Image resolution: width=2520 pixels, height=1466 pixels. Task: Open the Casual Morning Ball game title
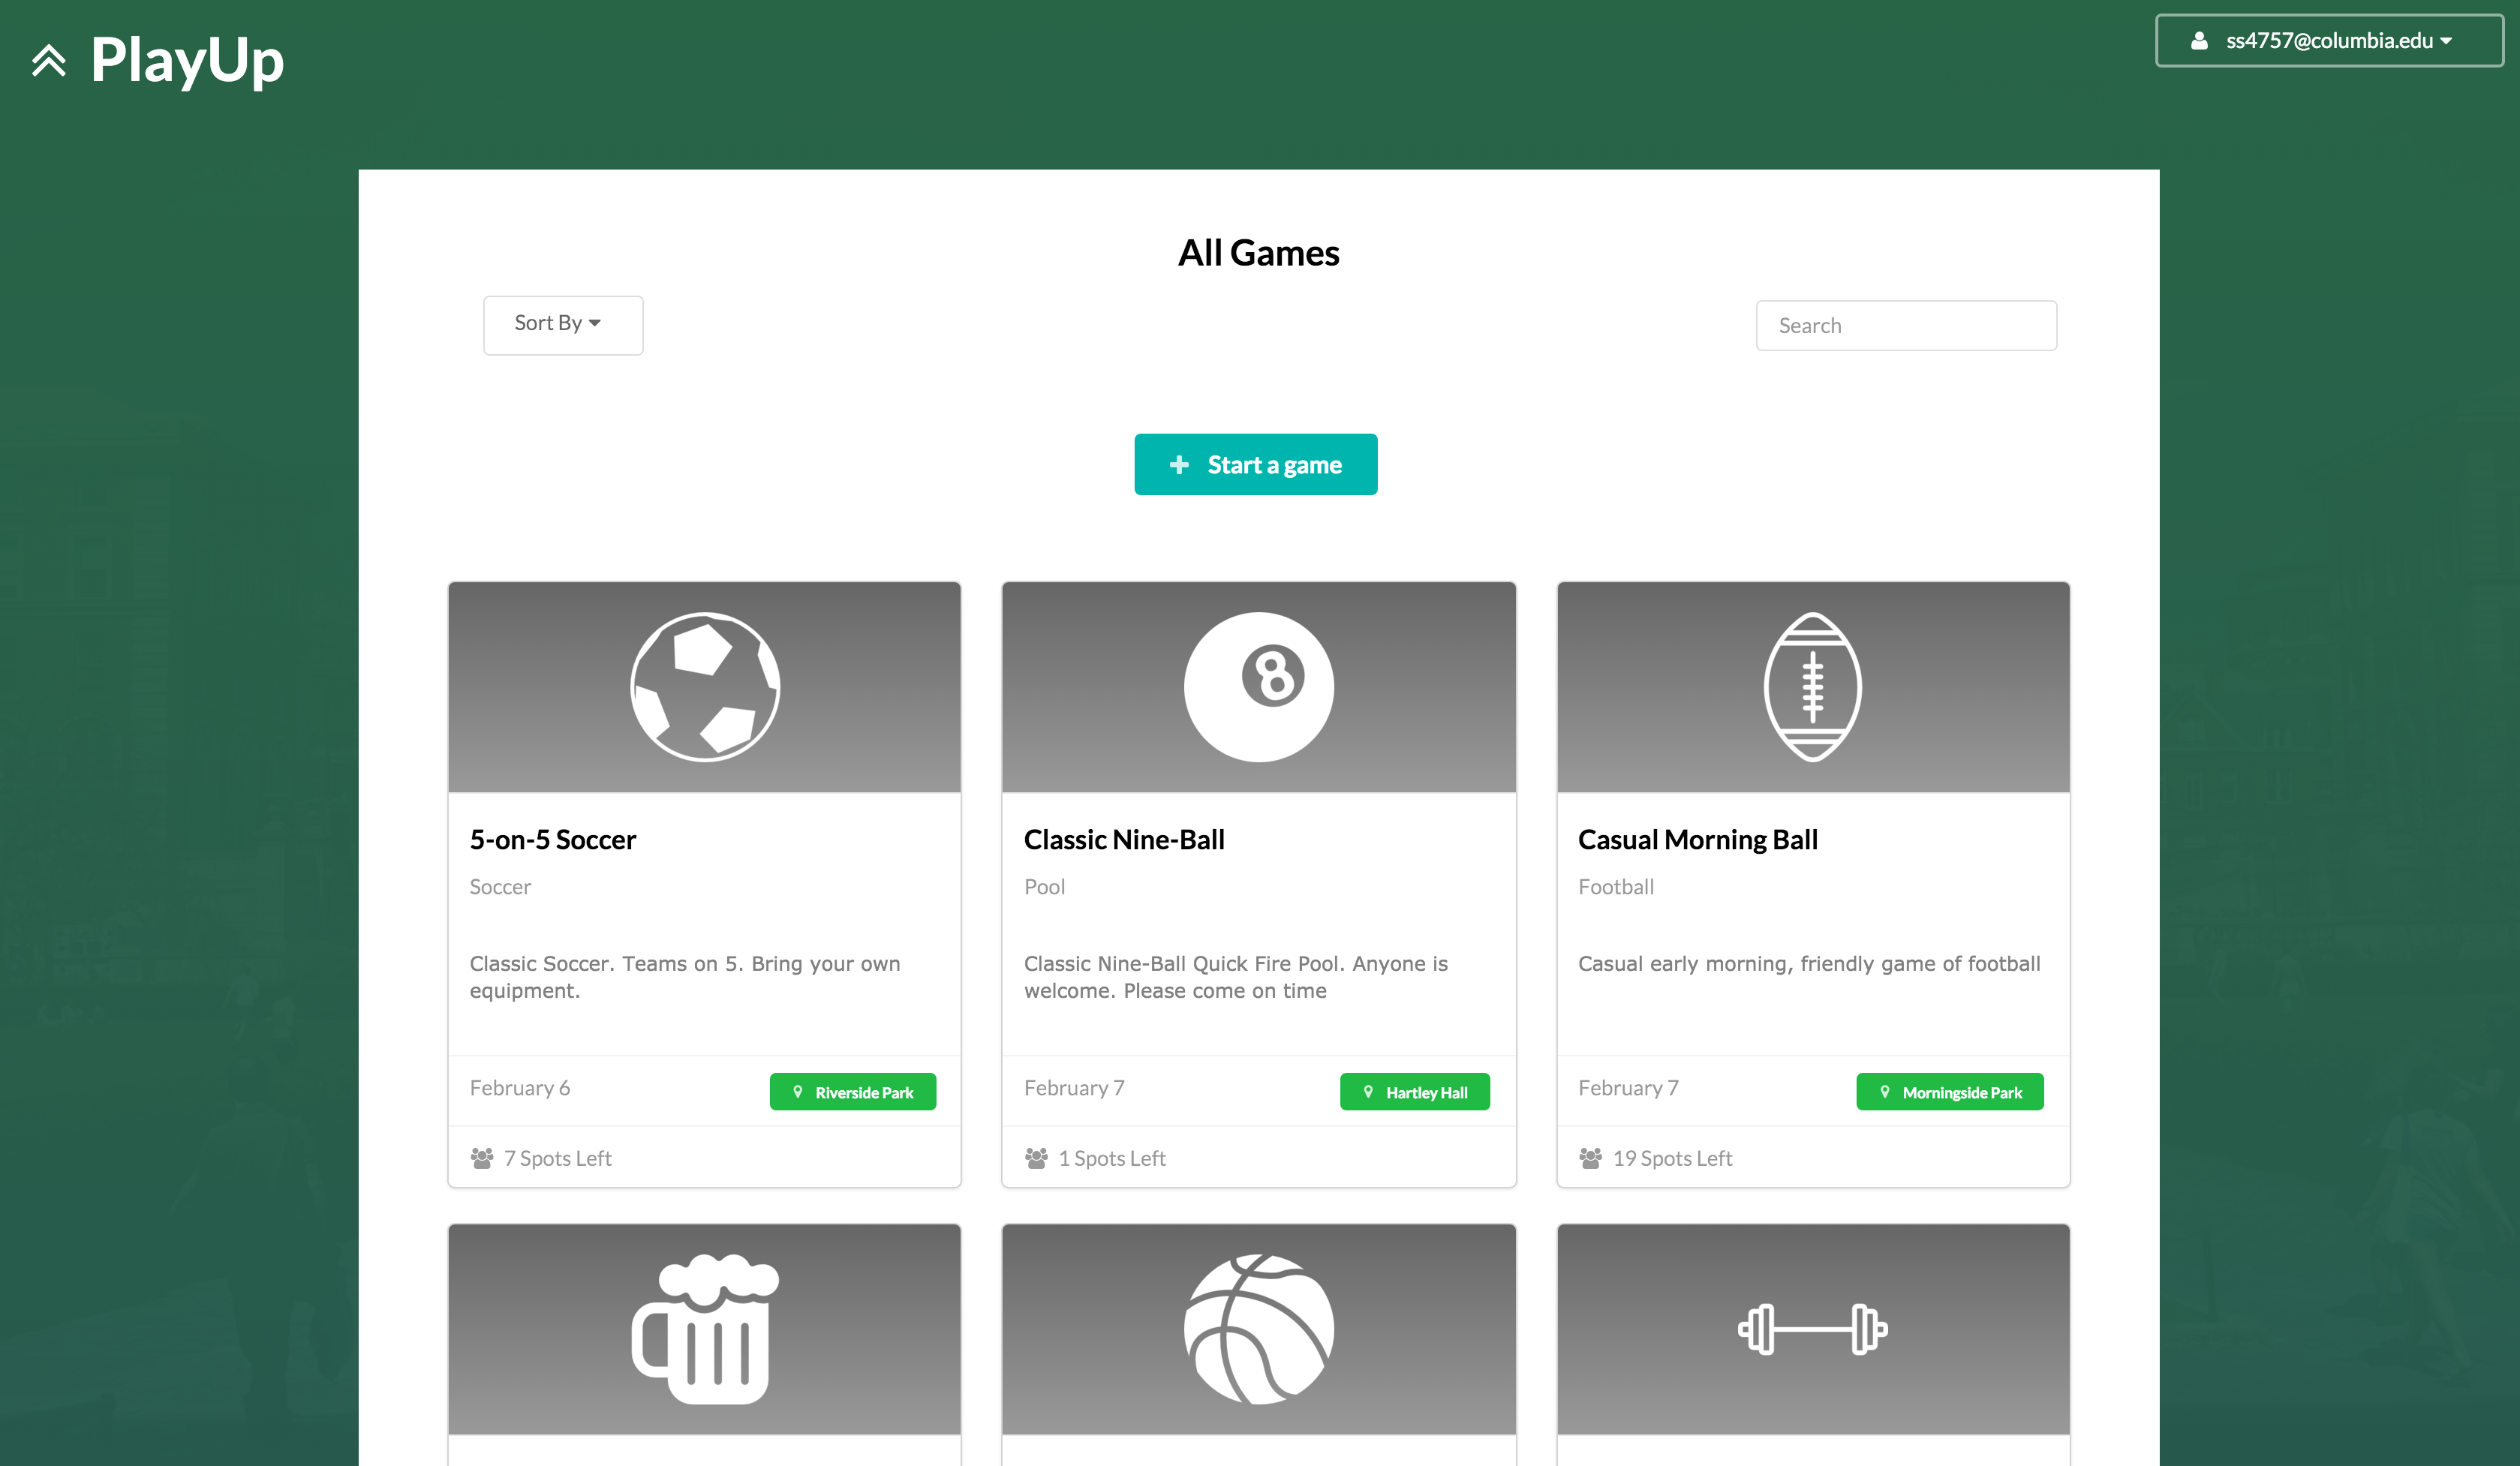click(1697, 839)
